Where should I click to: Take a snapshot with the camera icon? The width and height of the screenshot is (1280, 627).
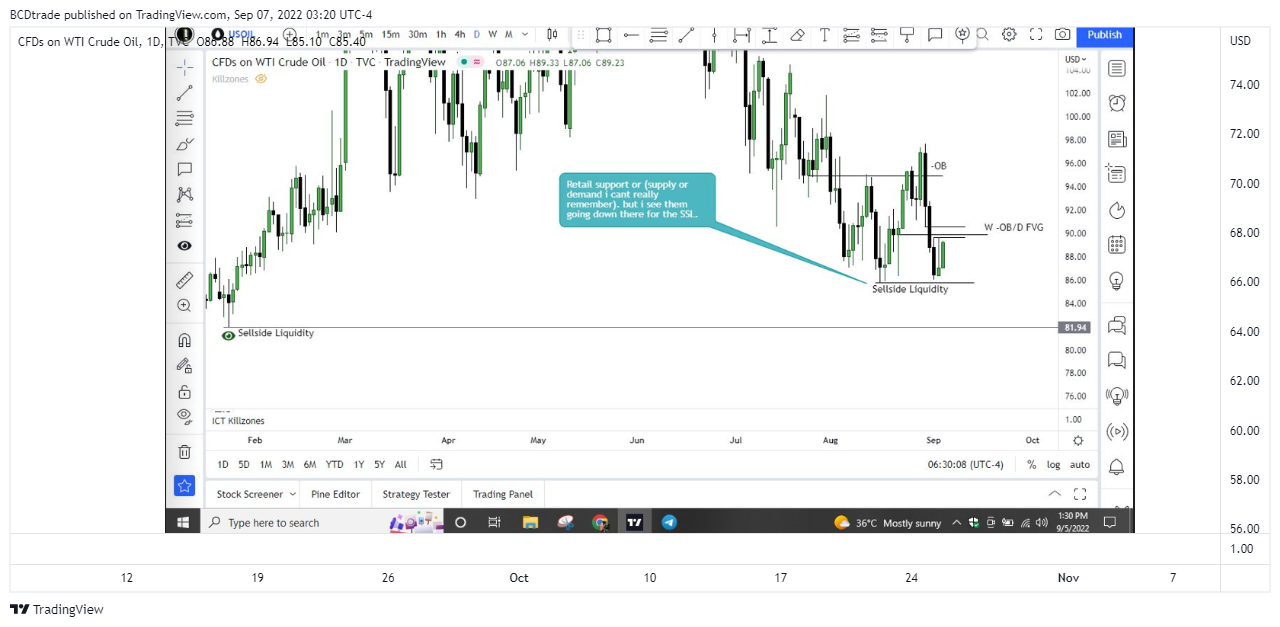click(x=1063, y=34)
